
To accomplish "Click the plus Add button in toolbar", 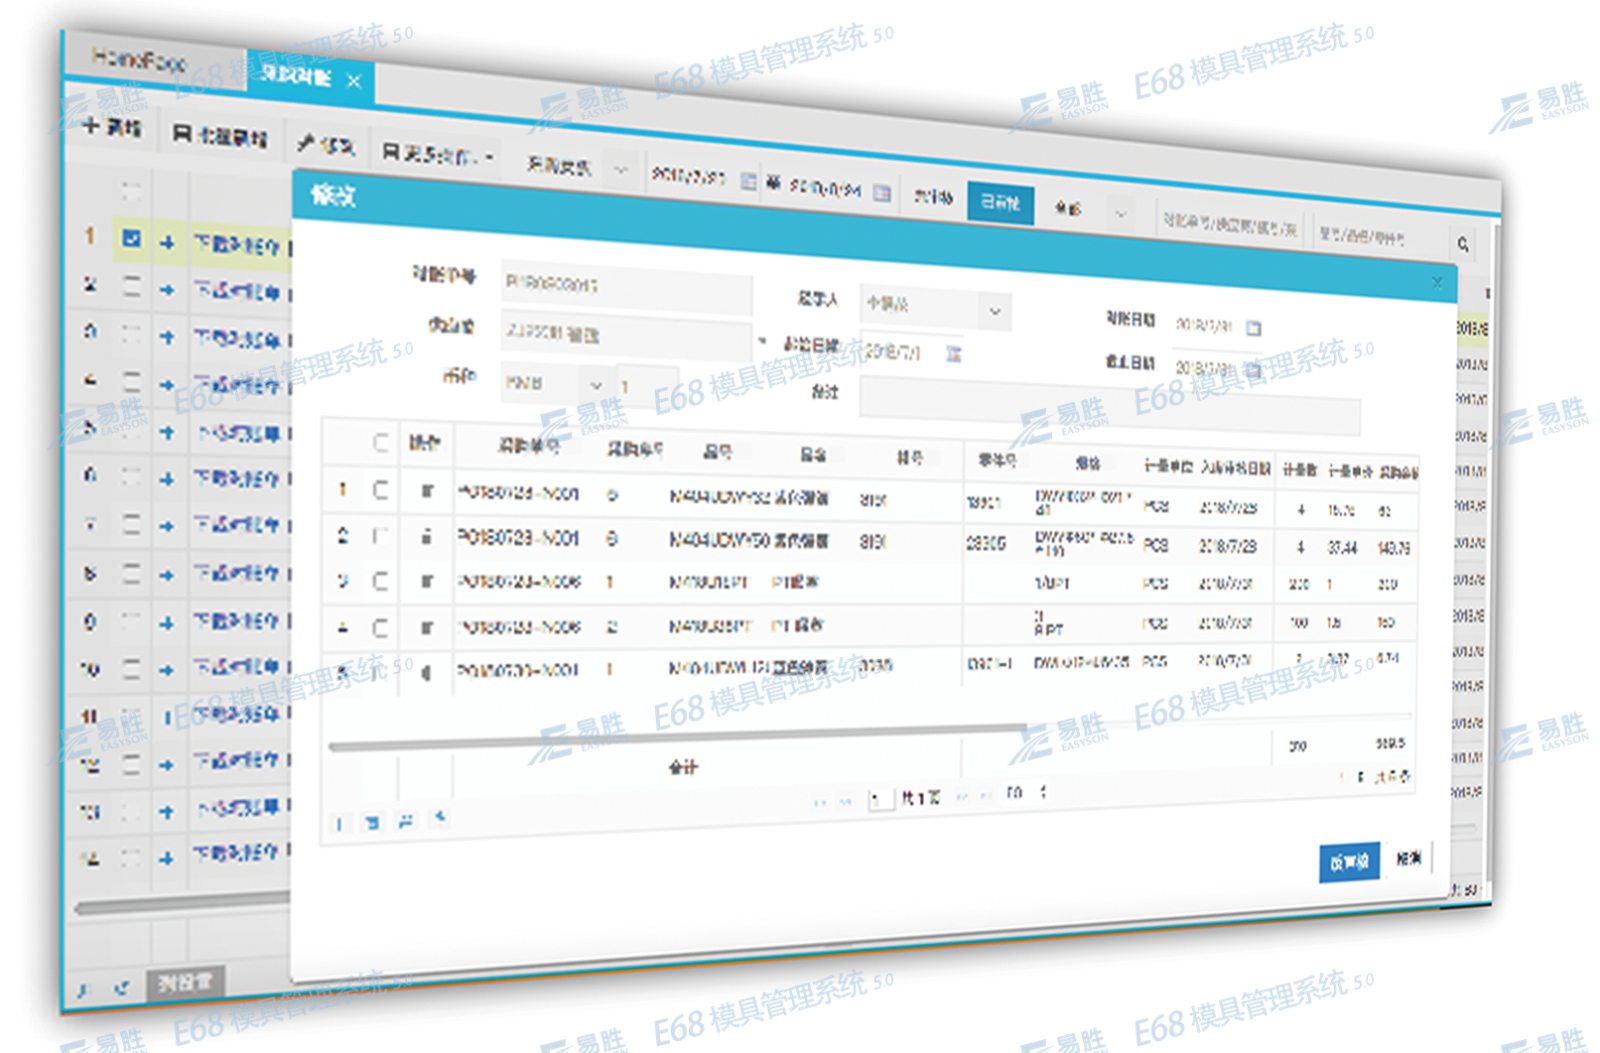I will pos(112,127).
